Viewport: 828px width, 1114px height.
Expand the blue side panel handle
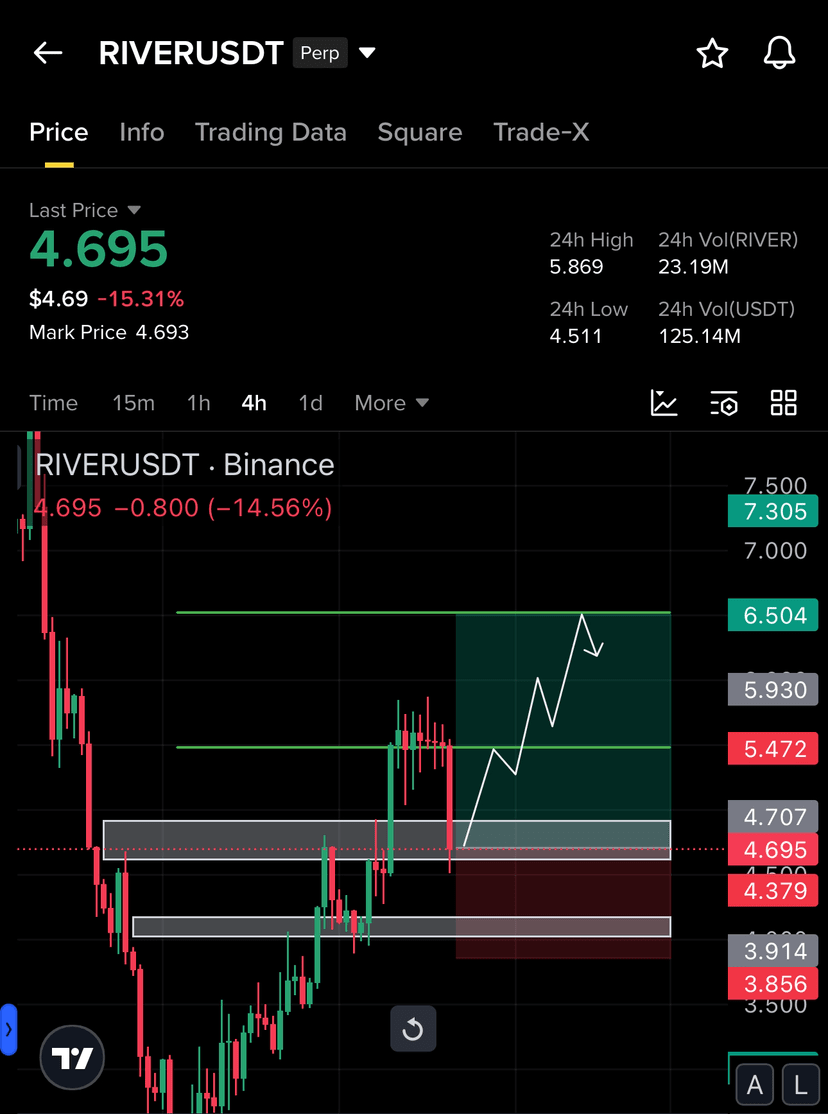tap(8, 1029)
